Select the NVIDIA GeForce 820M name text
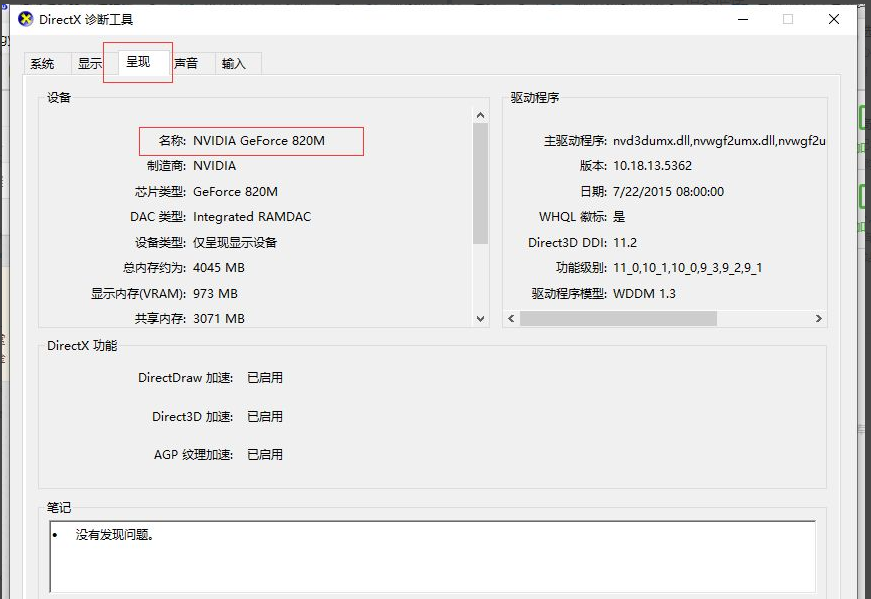Viewport: 871px width, 599px height. point(258,141)
